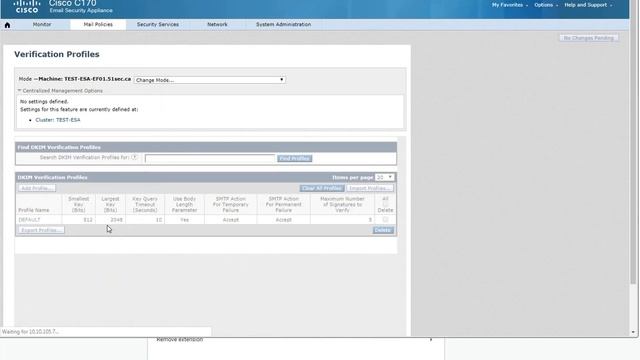
Task: Click the Delete button
Action: tap(383, 230)
